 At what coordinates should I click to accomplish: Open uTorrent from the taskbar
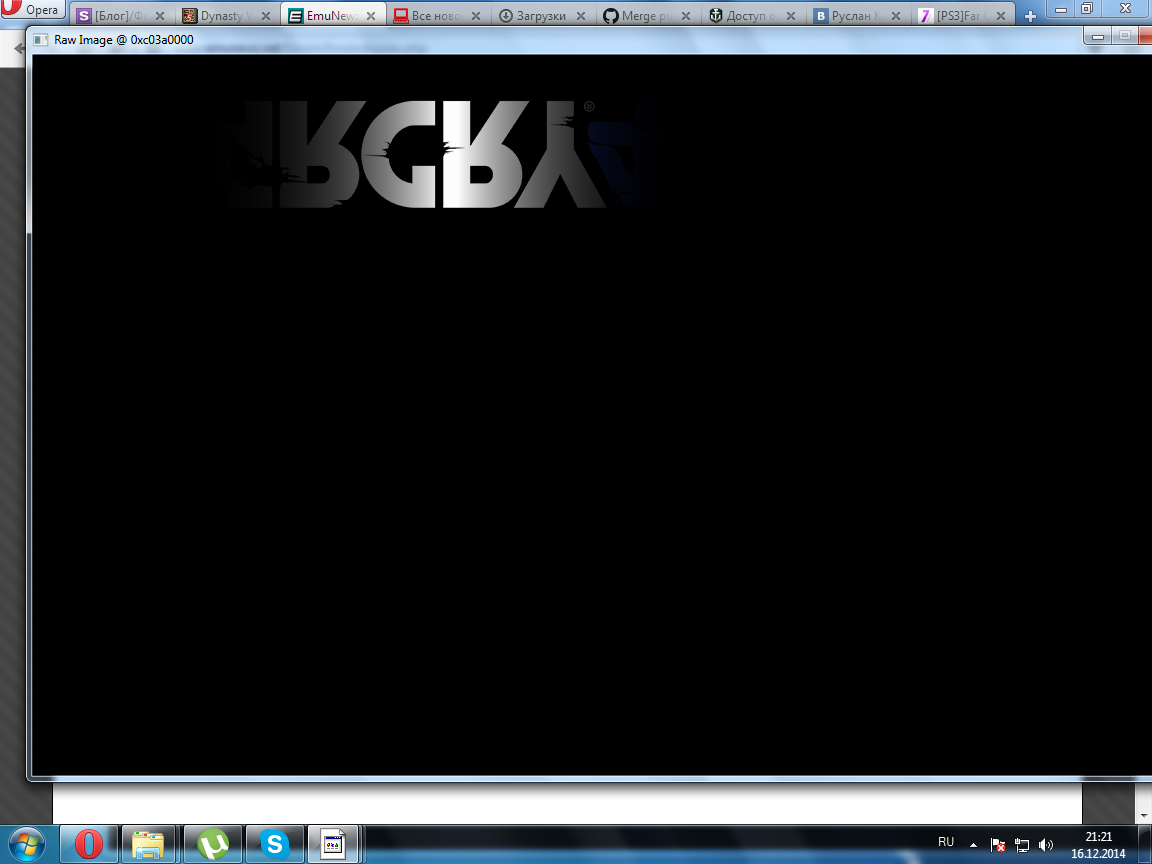point(212,845)
